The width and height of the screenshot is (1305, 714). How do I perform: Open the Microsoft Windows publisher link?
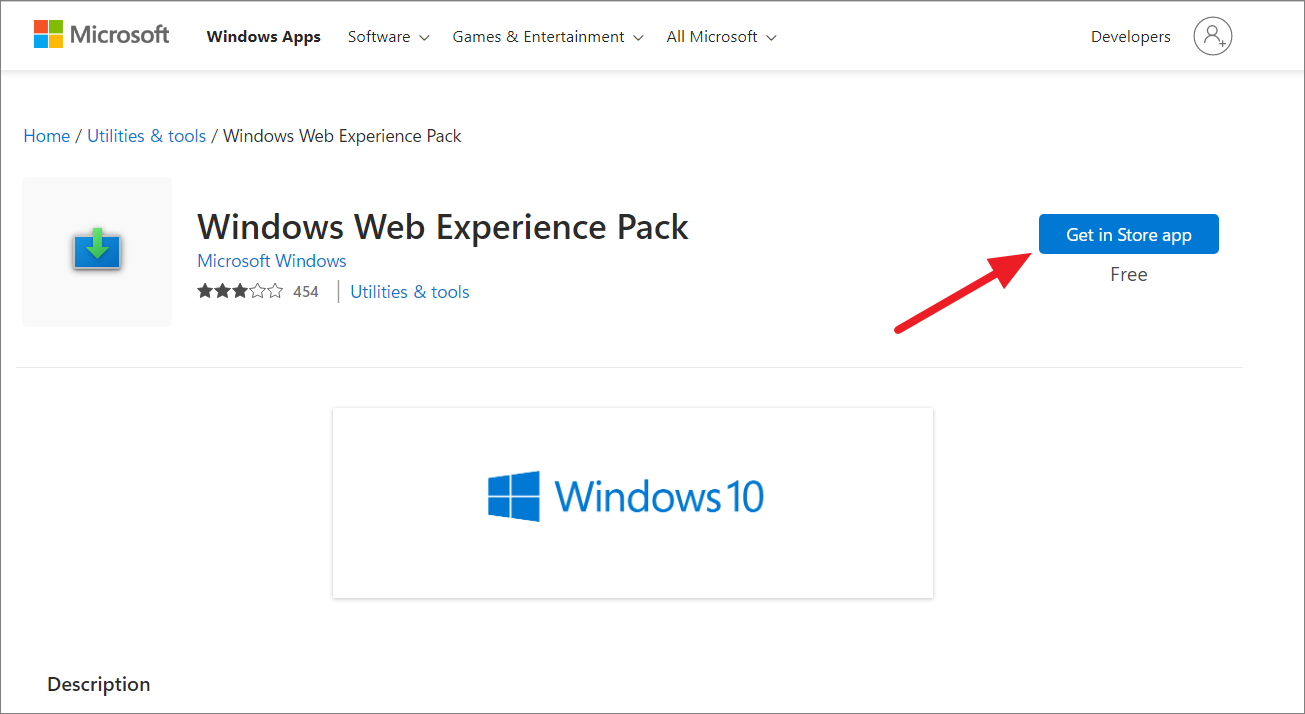point(271,260)
